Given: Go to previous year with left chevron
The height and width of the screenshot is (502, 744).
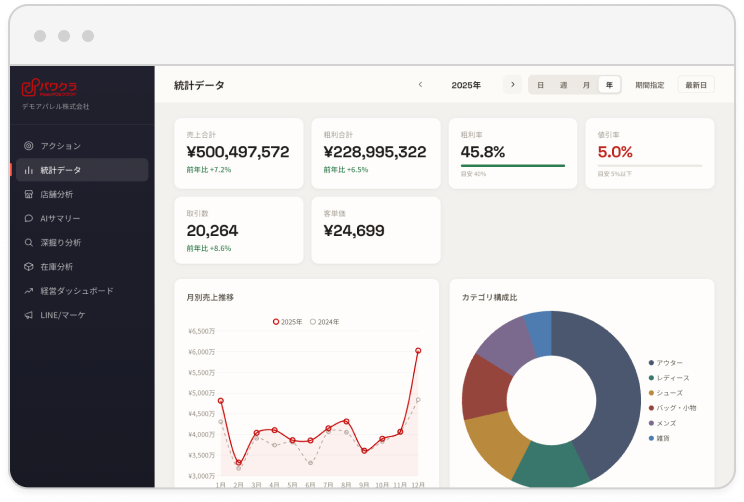Looking at the screenshot, I should (420, 84).
